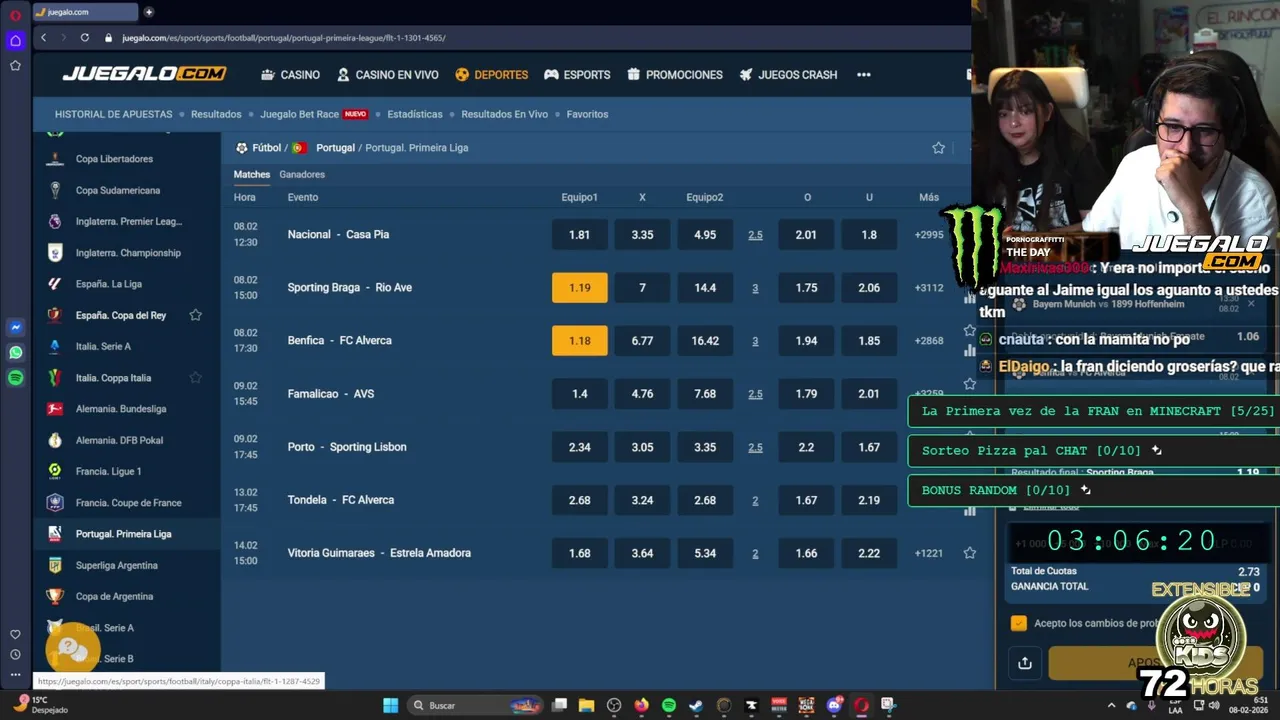The height and width of the screenshot is (720, 1280).
Task: Expand total line 2.5 for Nacional - Casa Pia
Action: coord(755,235)
